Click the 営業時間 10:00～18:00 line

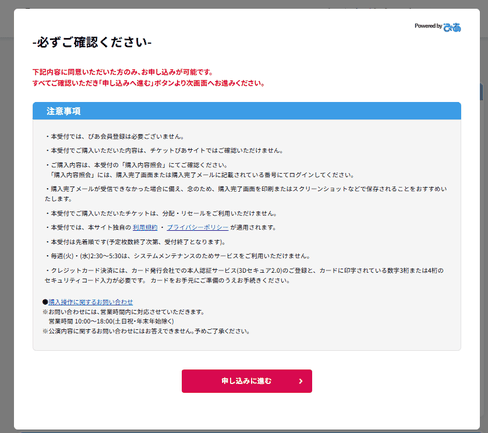click(x=111, y=321)
